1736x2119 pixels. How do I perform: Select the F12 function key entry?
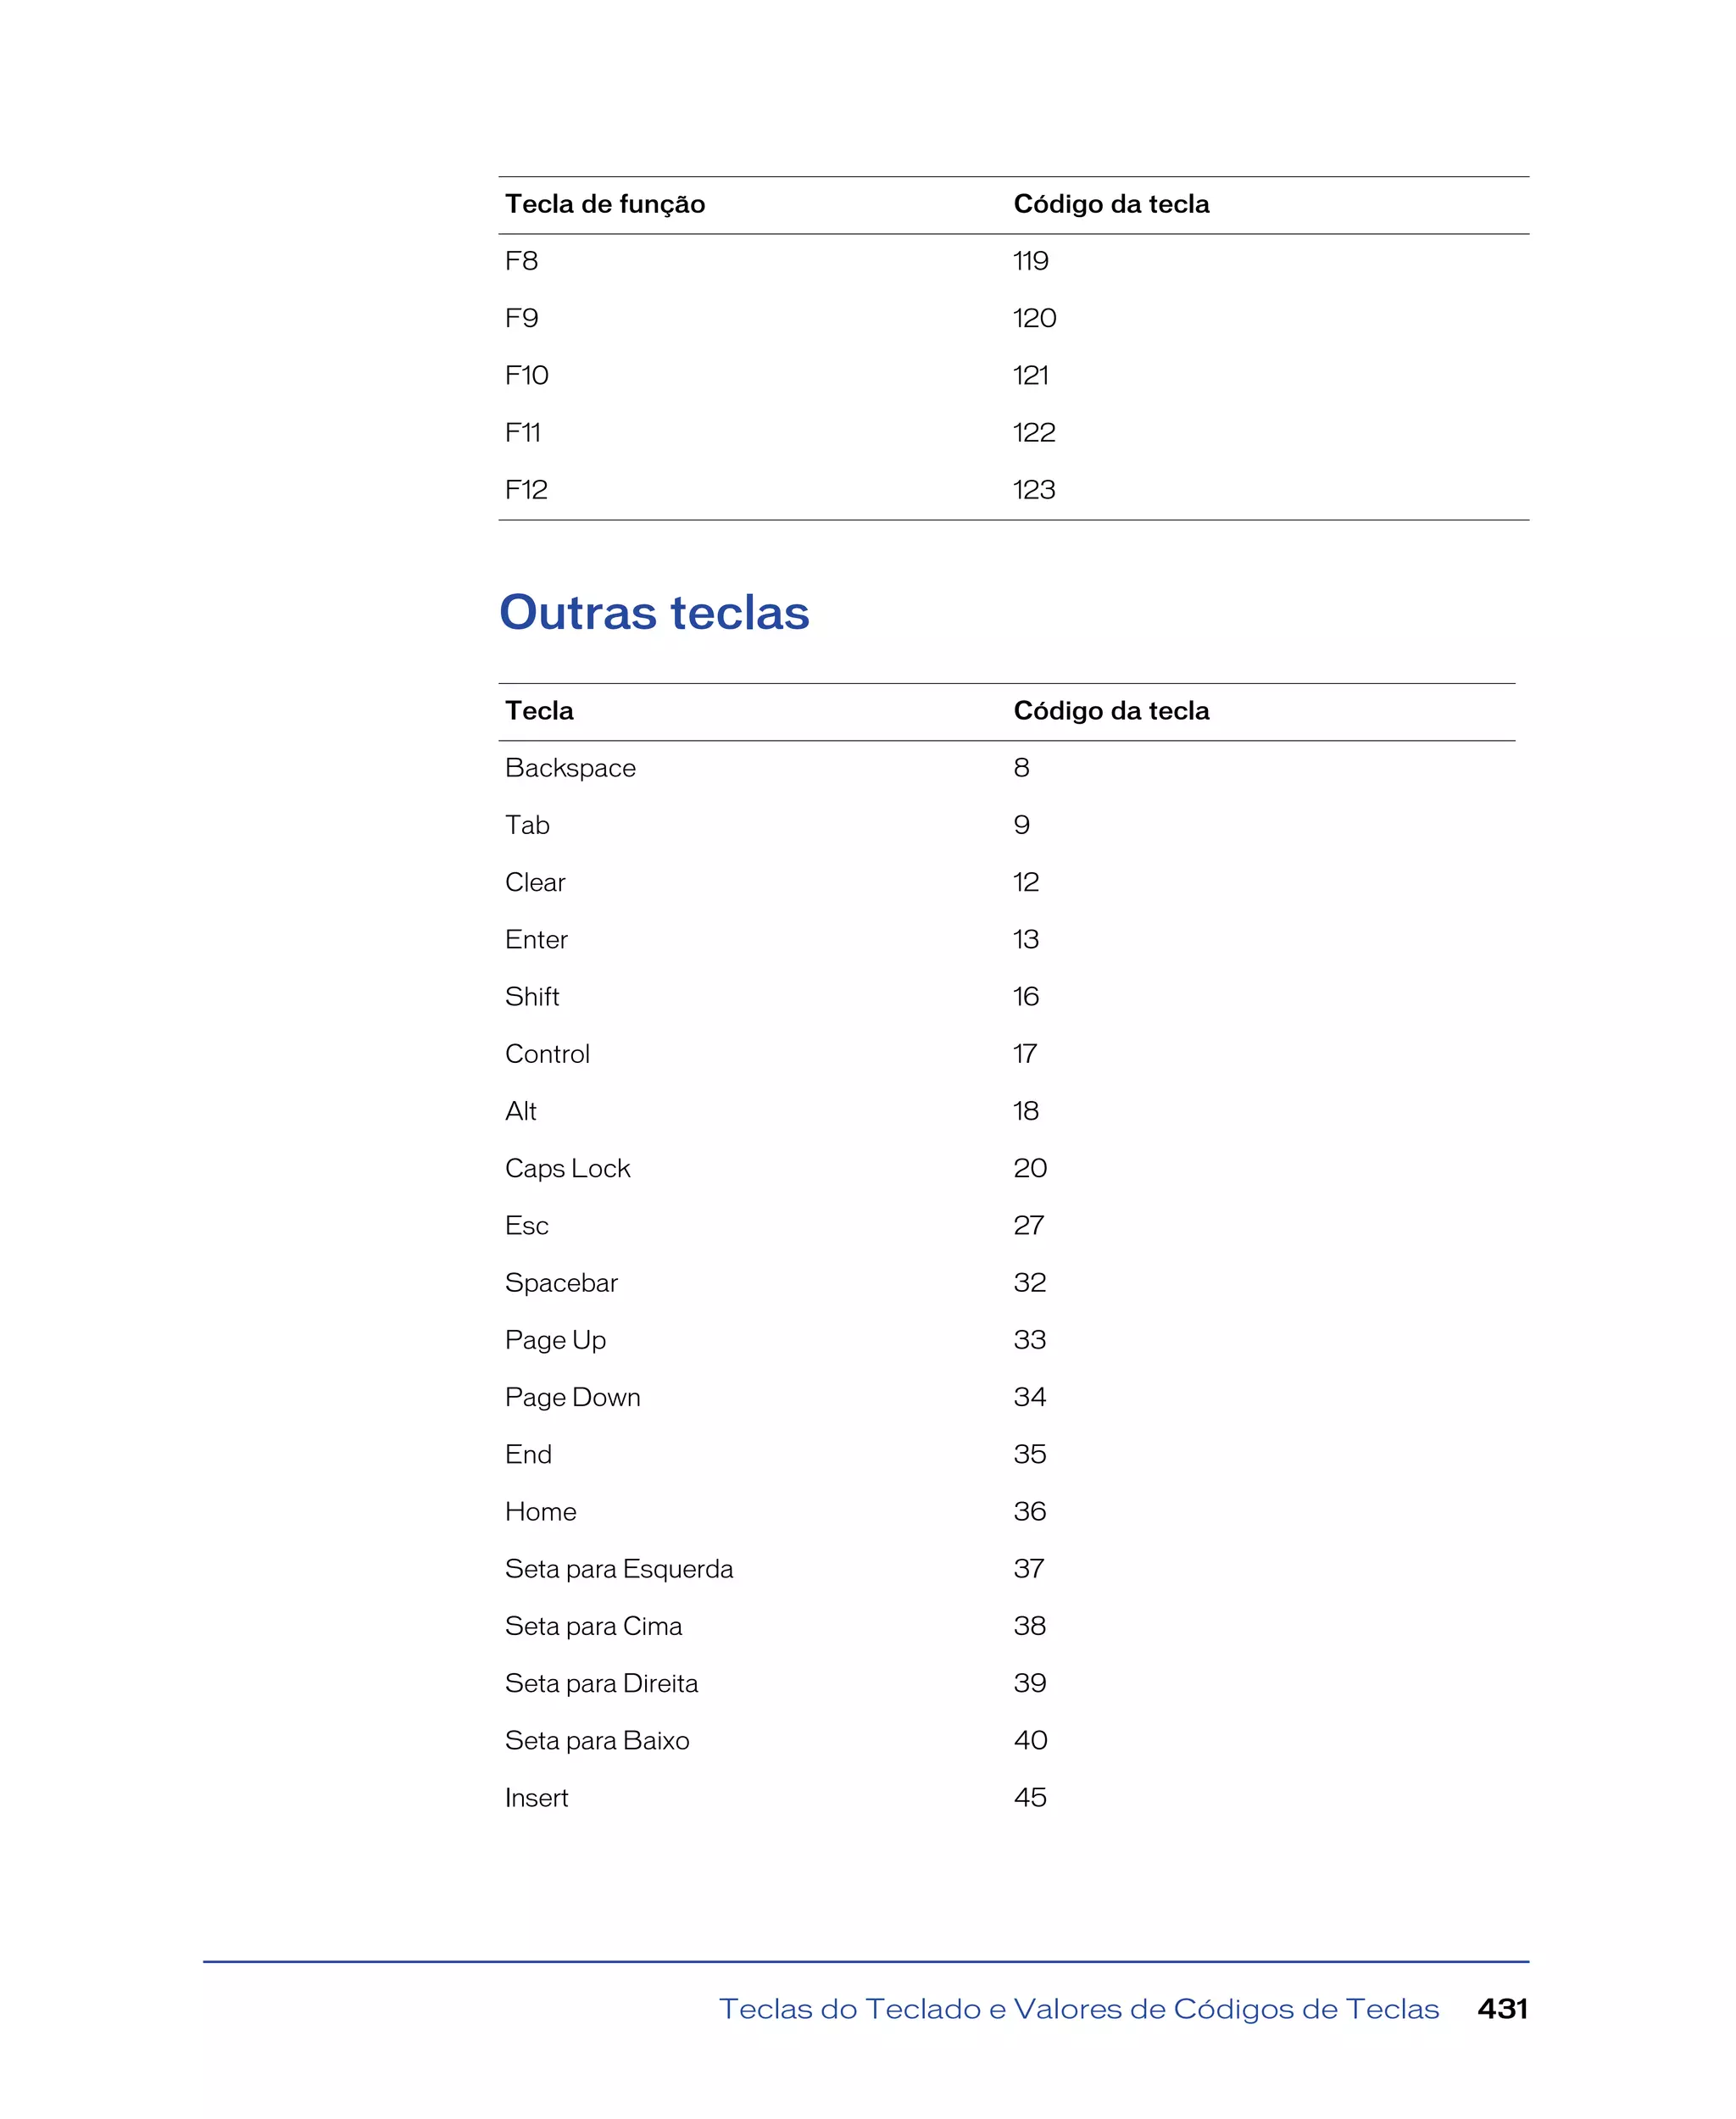pyautogui.click(x=526, y=490)
